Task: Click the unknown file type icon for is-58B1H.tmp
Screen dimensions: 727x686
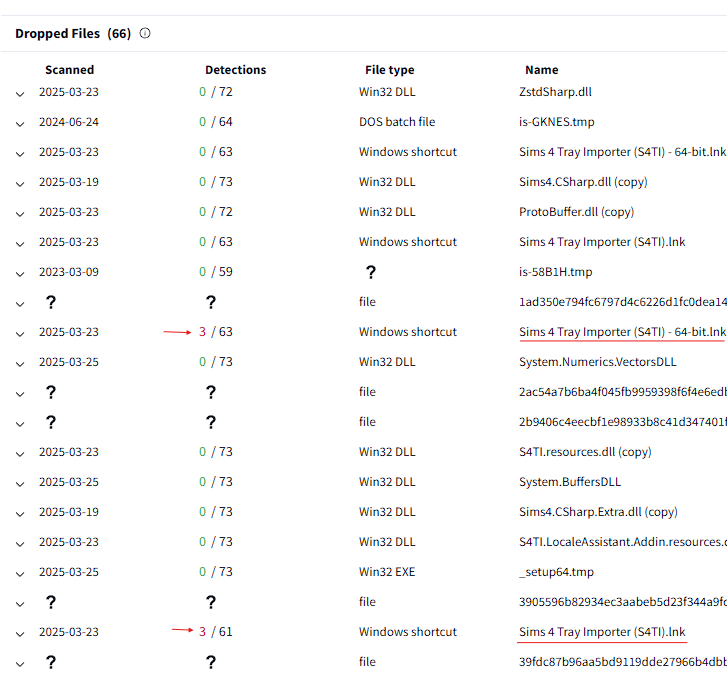Action: coord(371,272)
